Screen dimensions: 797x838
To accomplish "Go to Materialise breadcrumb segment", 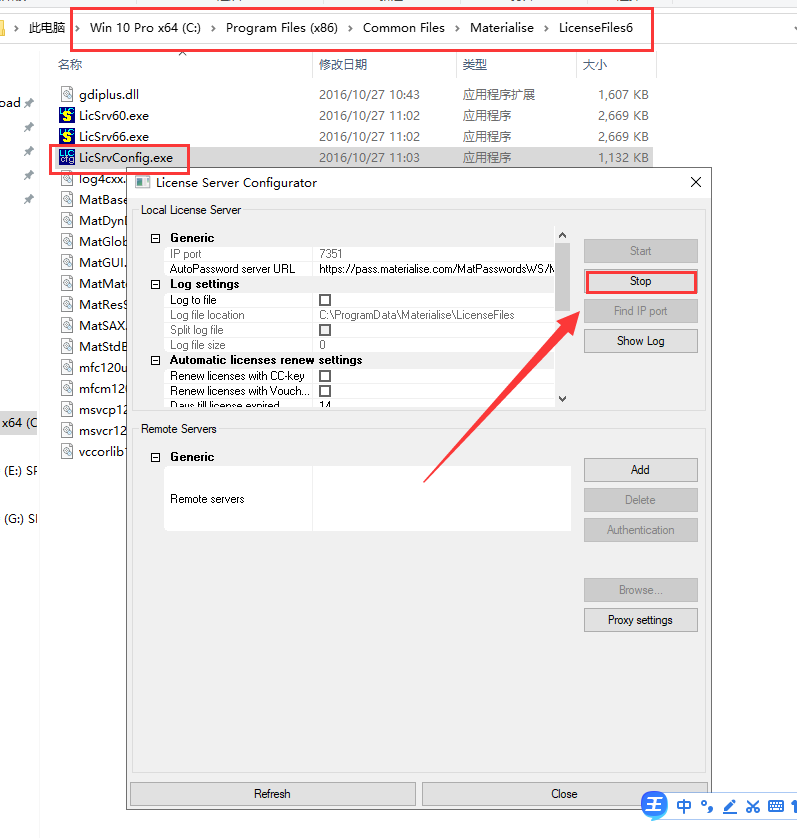I will 501,28.
